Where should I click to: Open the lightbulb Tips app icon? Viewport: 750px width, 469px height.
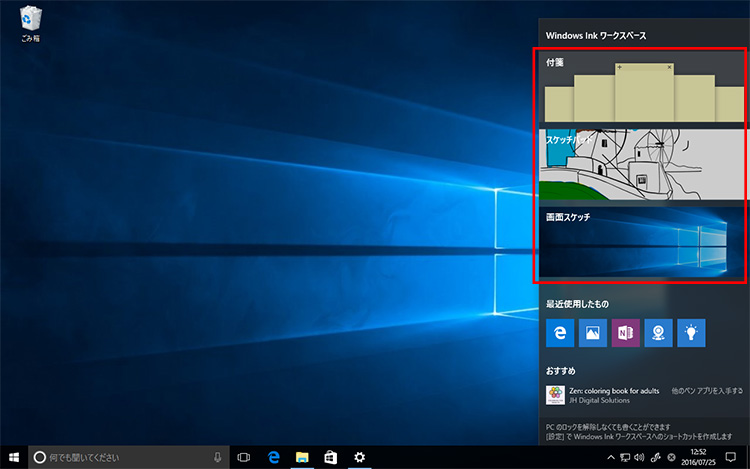pyautogui.click(x=692, y=333)
